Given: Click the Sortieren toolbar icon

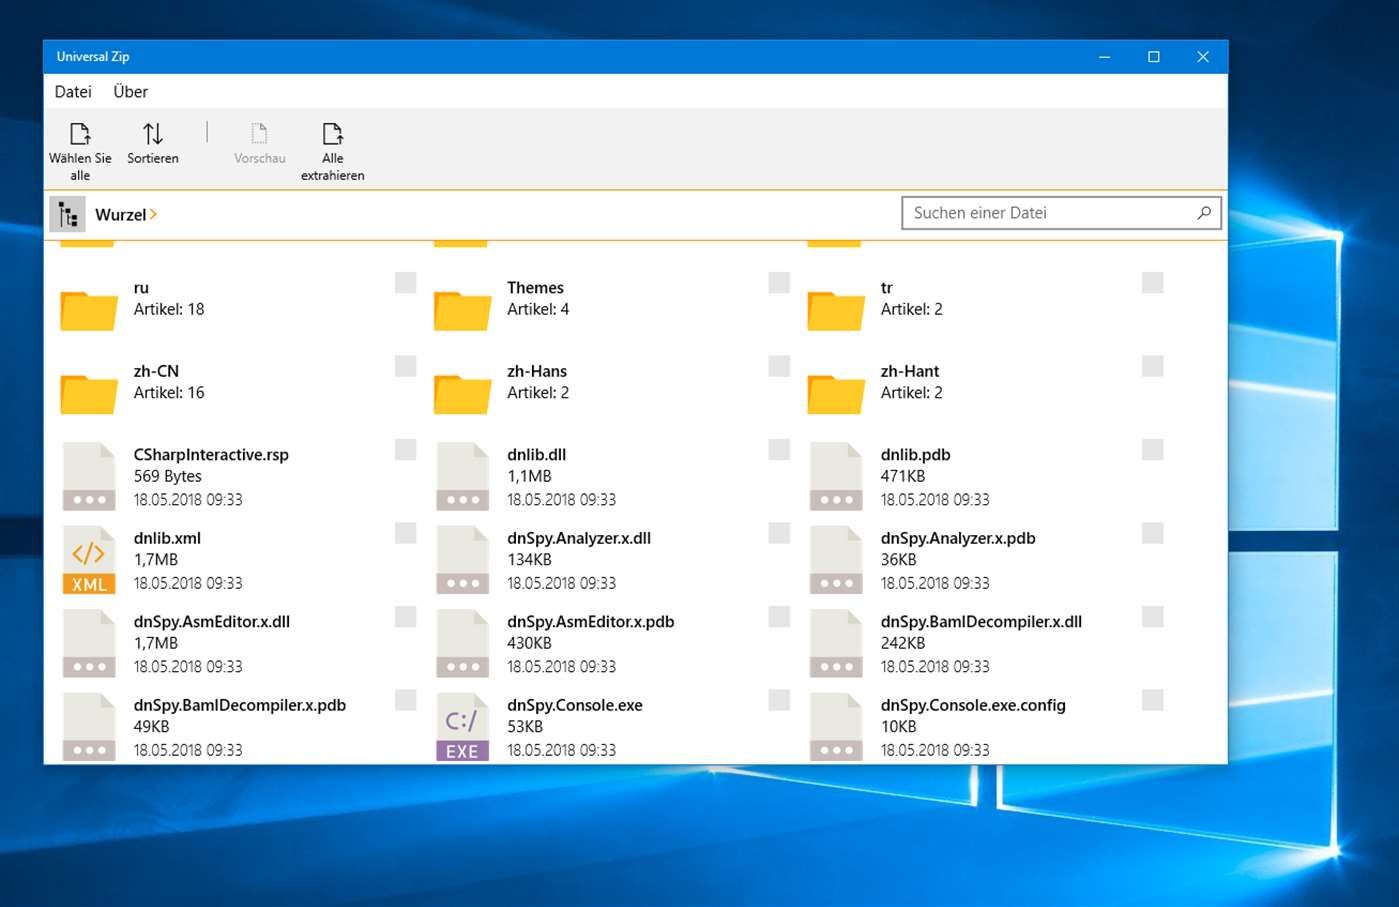Looking at the screenshot, I should pyautogui.click(x=152, y=133).
